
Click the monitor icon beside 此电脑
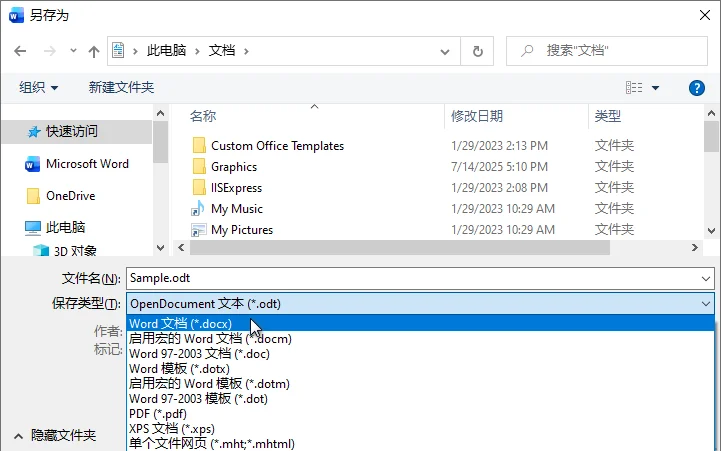coord(33,228)
